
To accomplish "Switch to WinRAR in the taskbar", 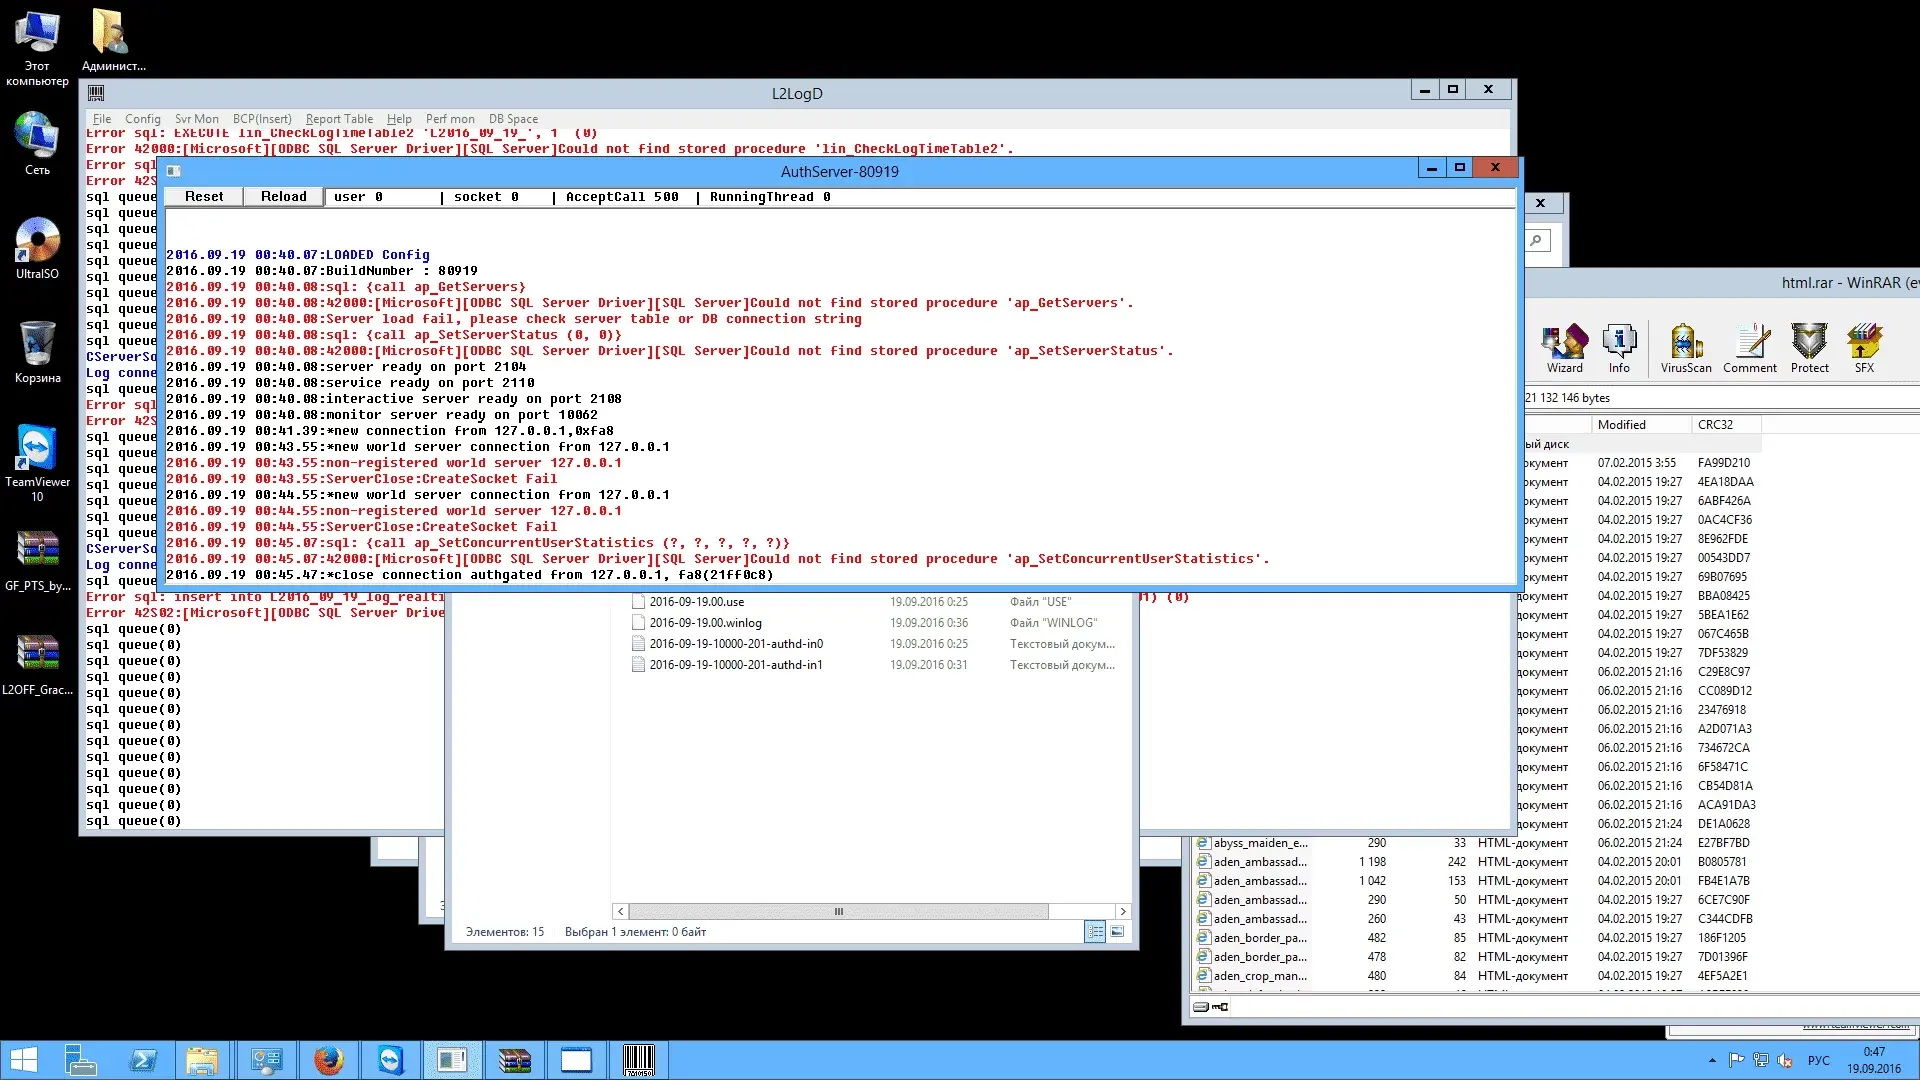I will coord(514,1060).
